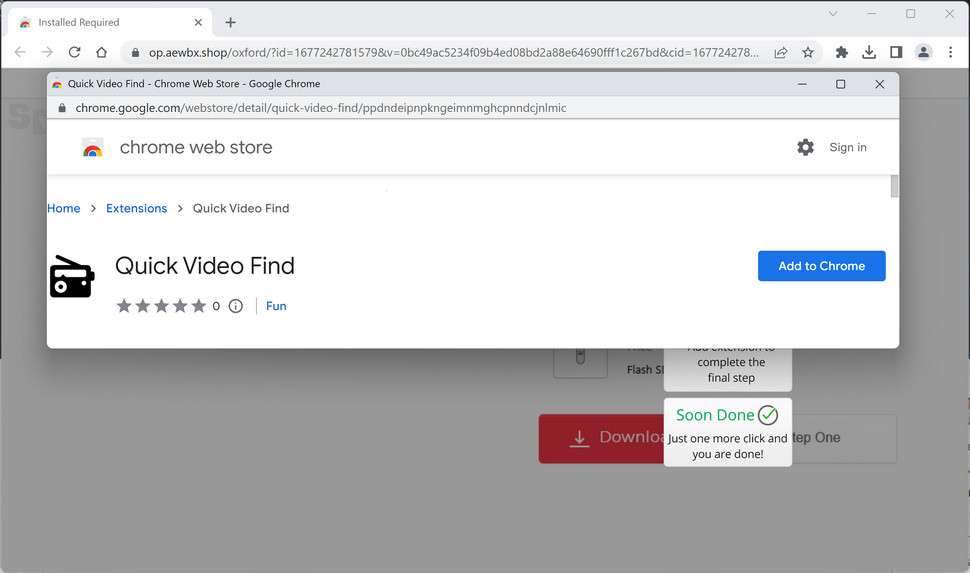Click the Chrome Web Store rainbow logo
The image size is (970, 573).
(92, 148)
